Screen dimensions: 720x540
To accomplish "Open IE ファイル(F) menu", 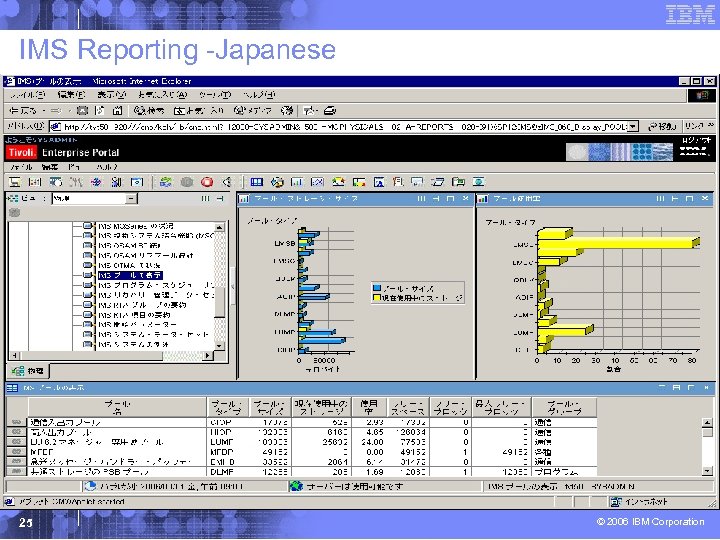I will (x=27, y=95).
